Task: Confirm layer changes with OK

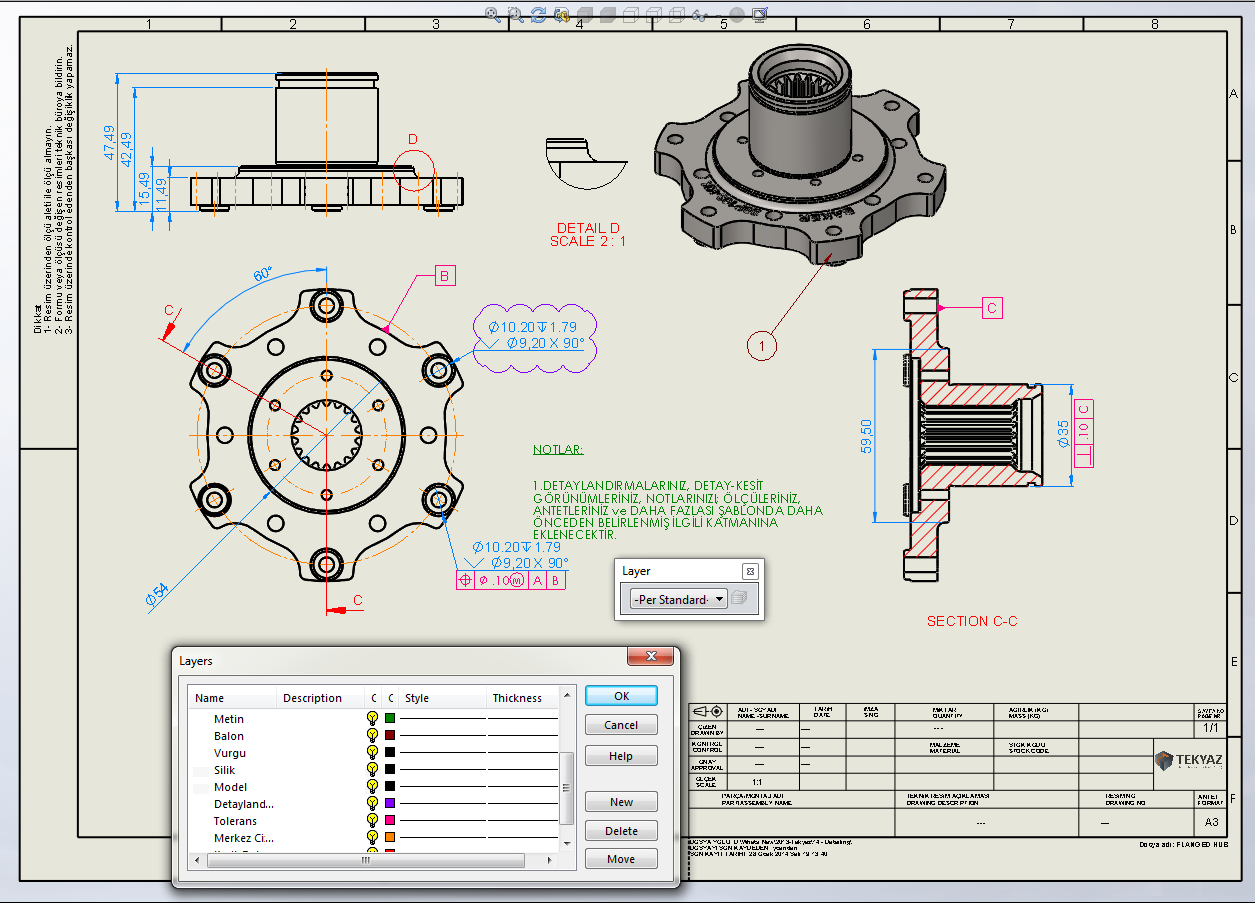Action: (x=620, y=695)
